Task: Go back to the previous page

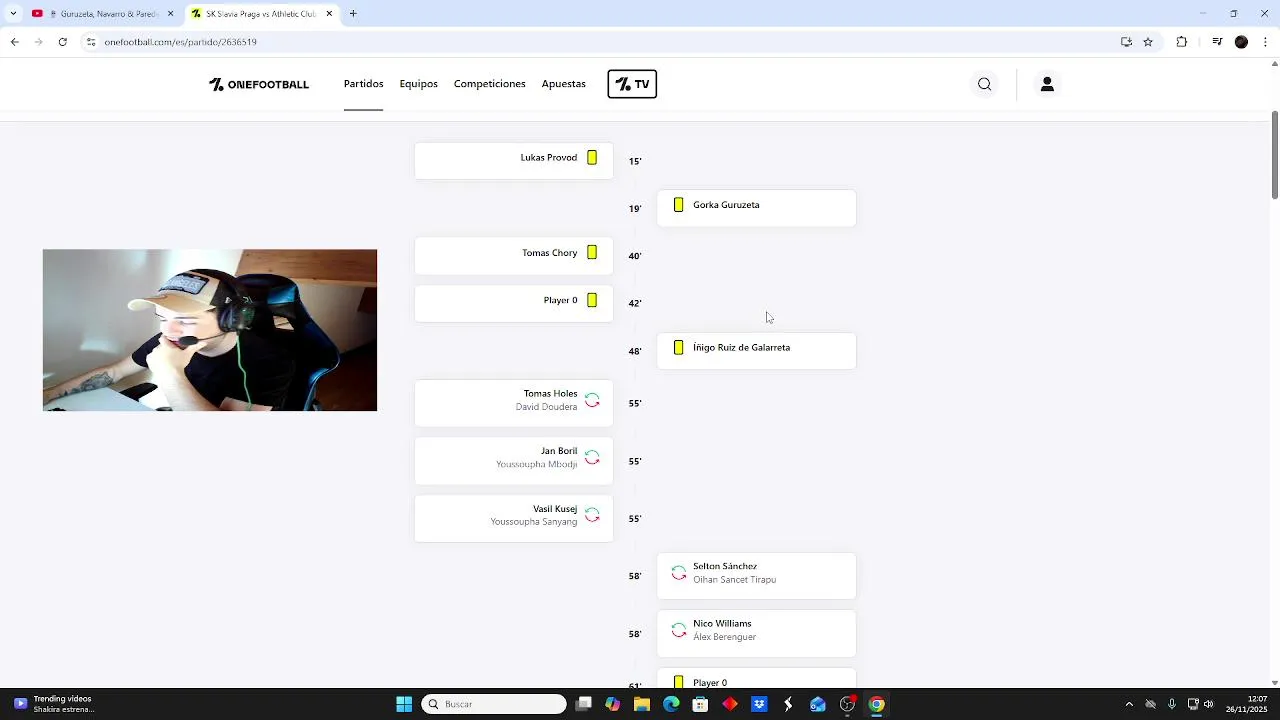Action: 14,42
